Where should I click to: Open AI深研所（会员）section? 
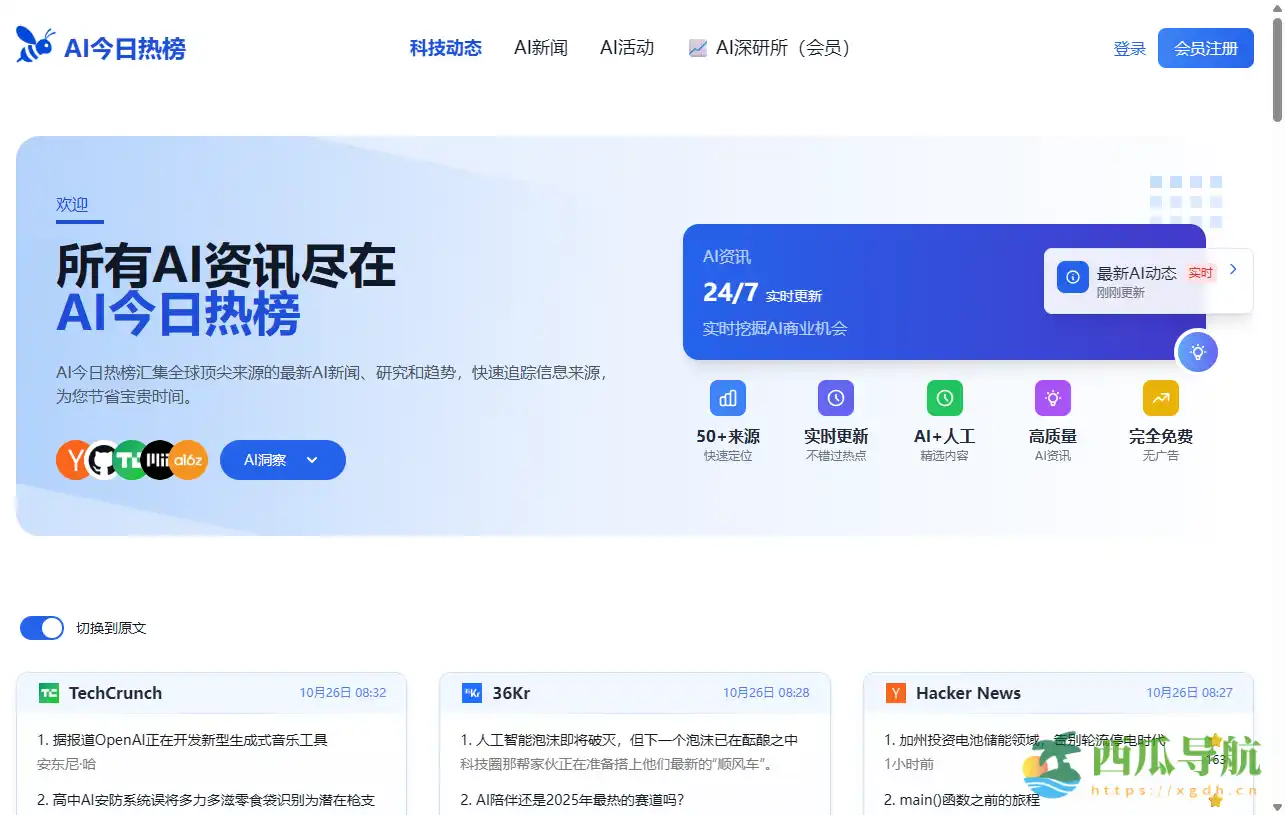click(770, 48)
